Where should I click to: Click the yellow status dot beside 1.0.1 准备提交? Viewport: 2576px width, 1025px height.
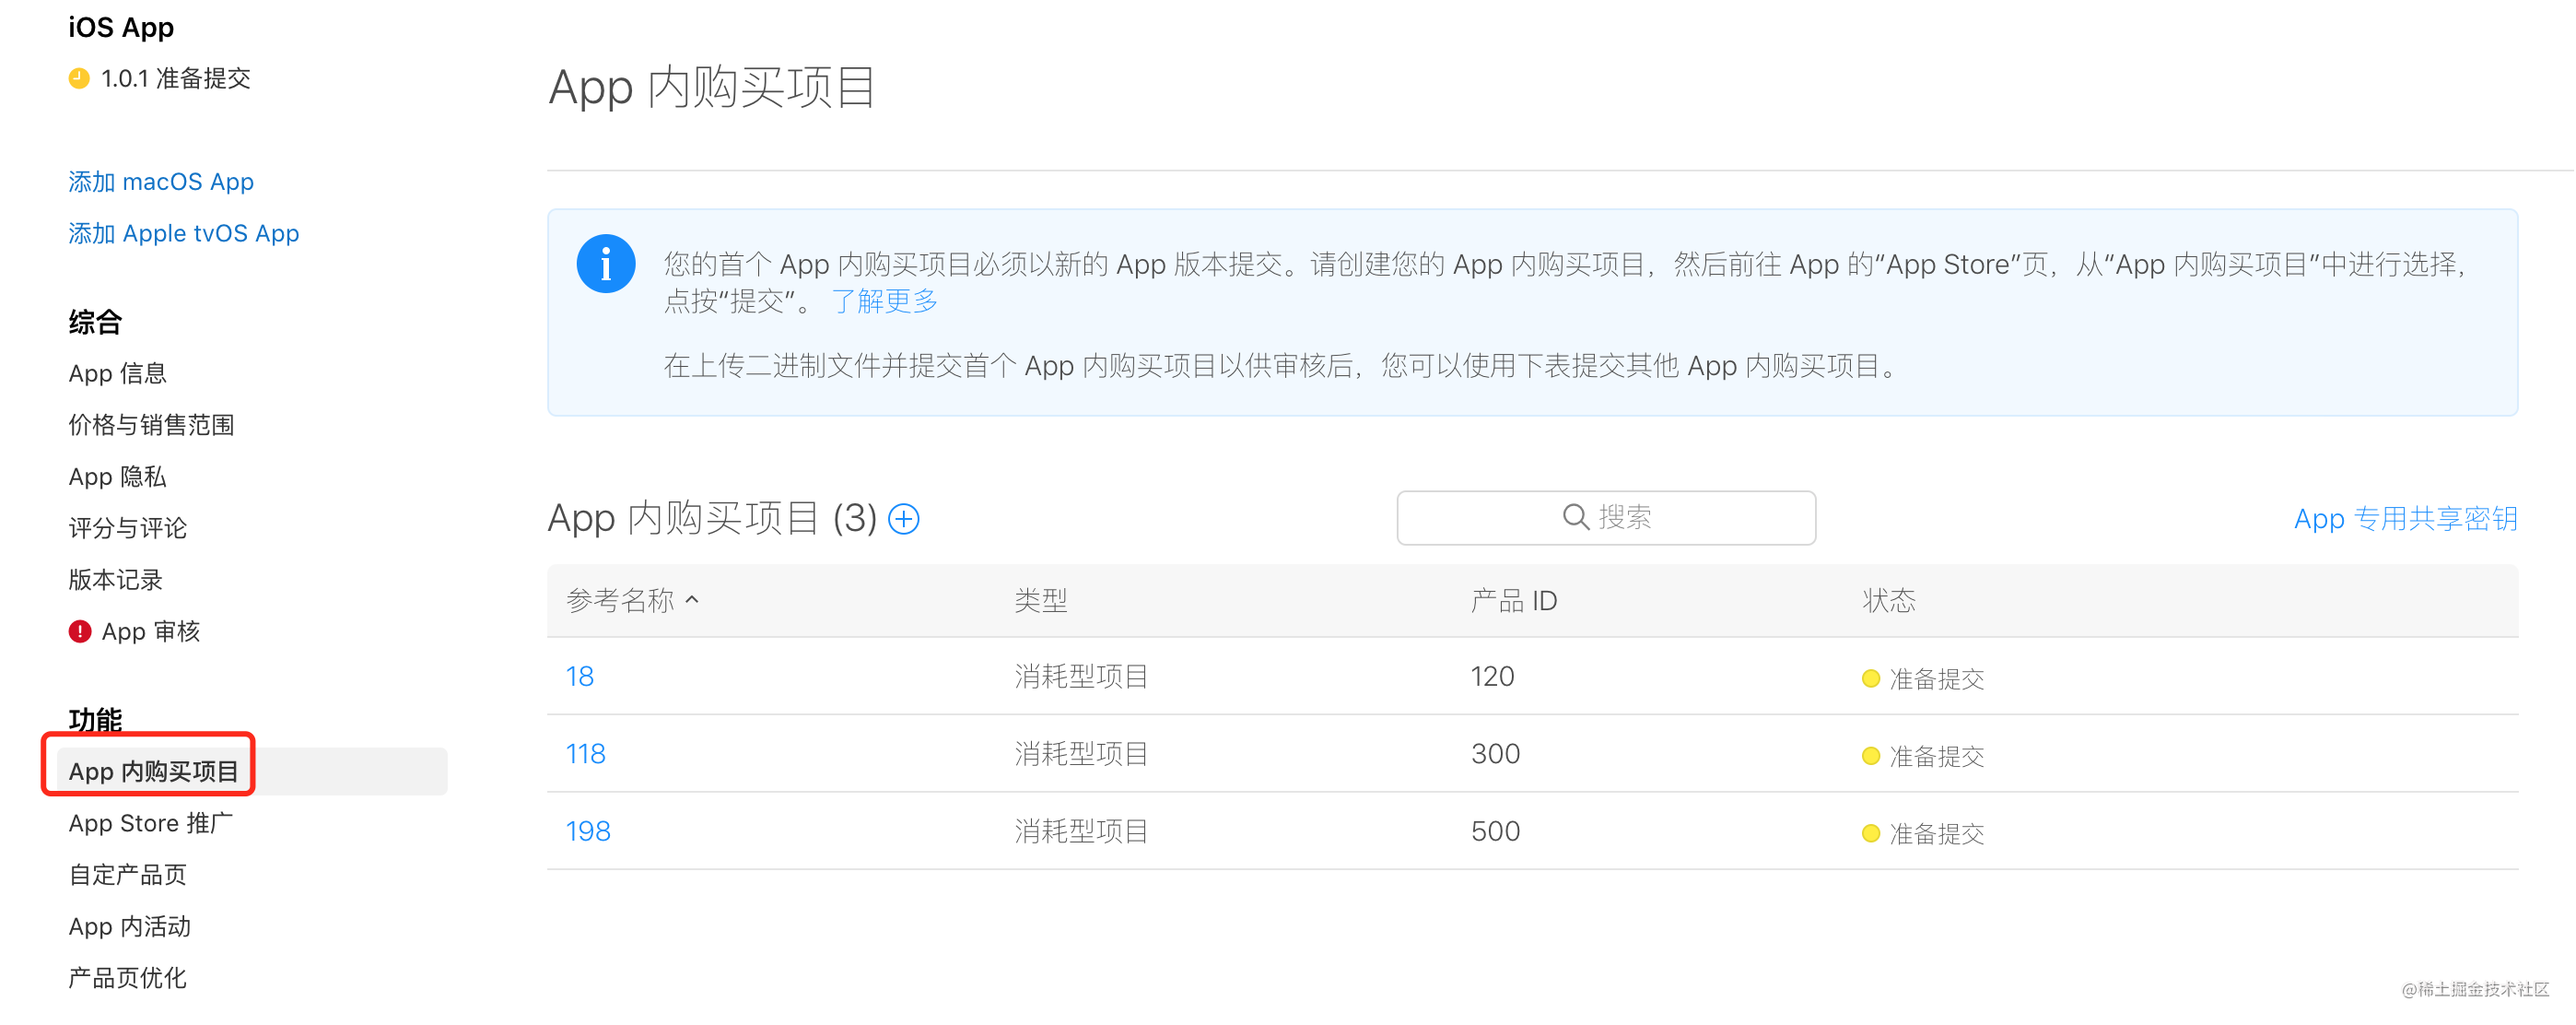click(79, 78)
